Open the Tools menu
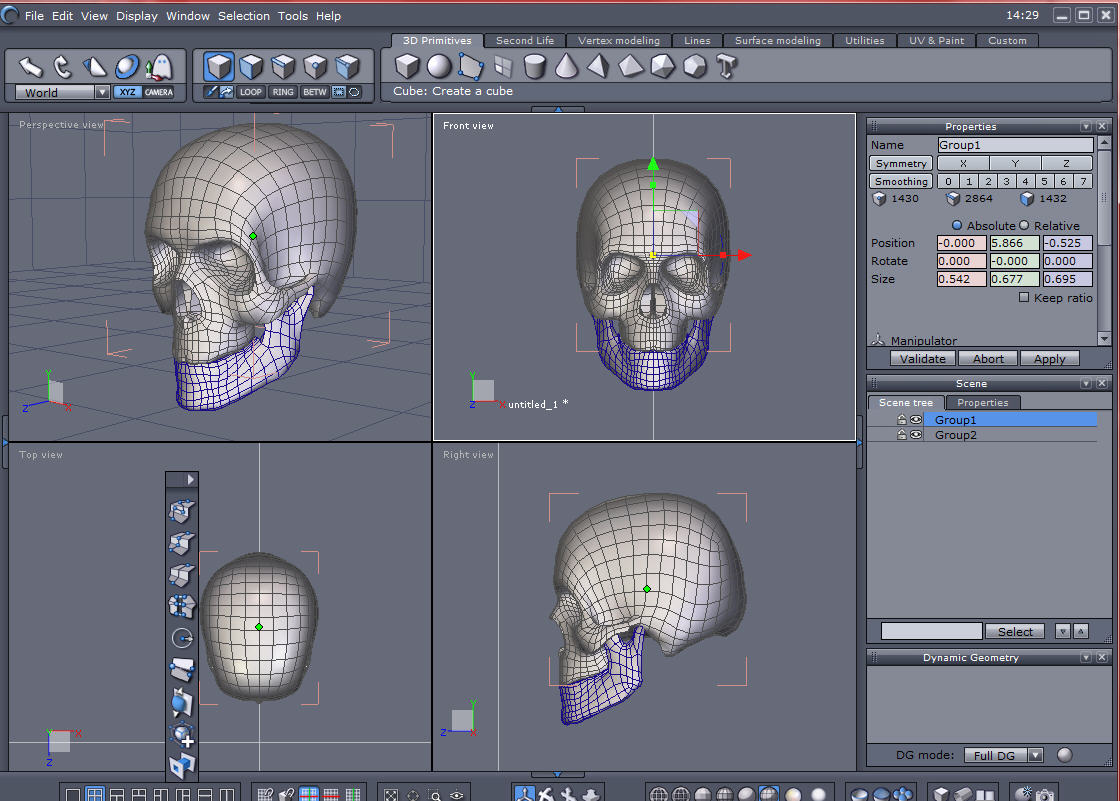The height and width of the screenshot is (801, 1120). pyautogui.click(x=293, y=16)
